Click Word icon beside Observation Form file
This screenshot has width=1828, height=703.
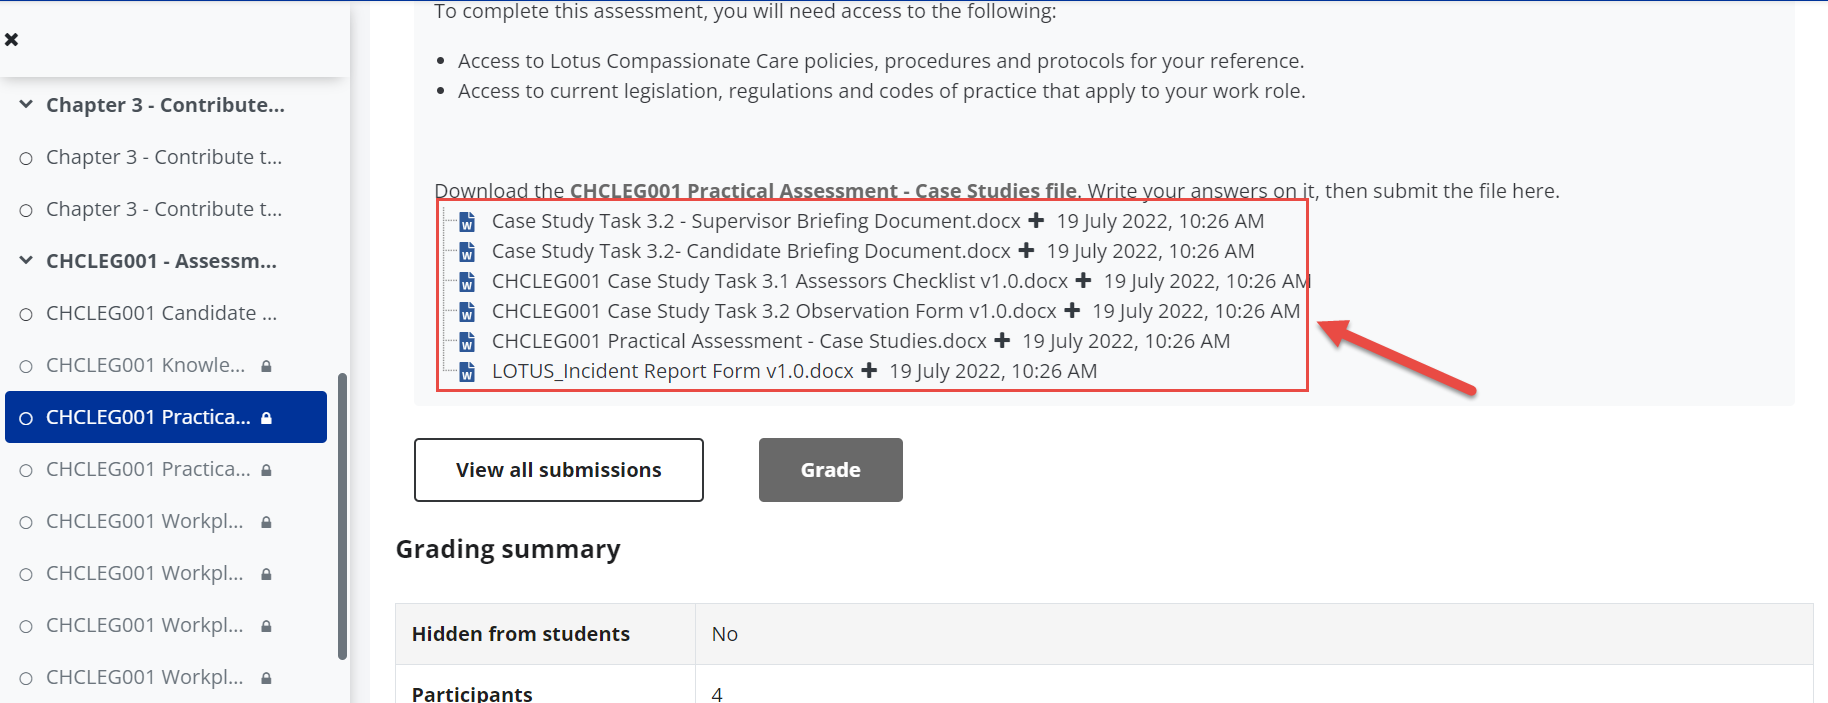tap(467, 312)
